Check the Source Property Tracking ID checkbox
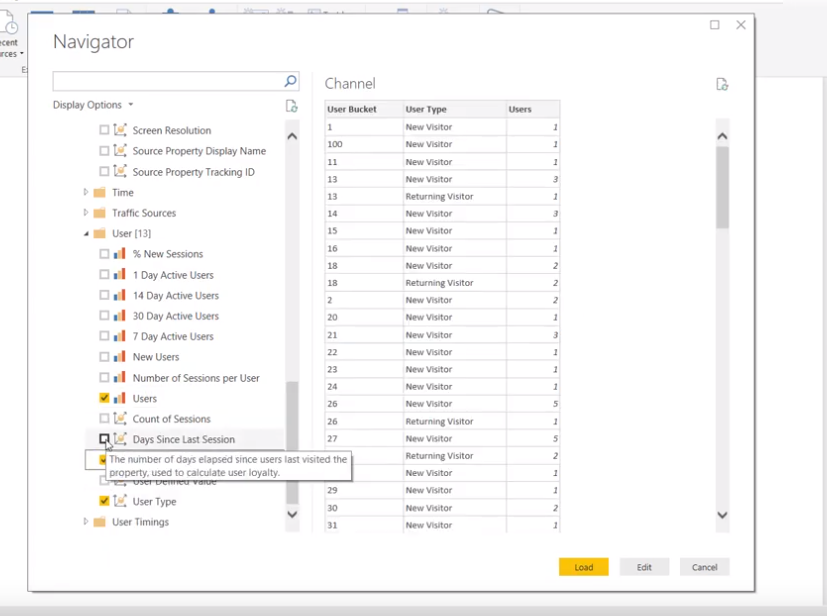This screenshot has width=827, height=616. click(x=104, y=171)
